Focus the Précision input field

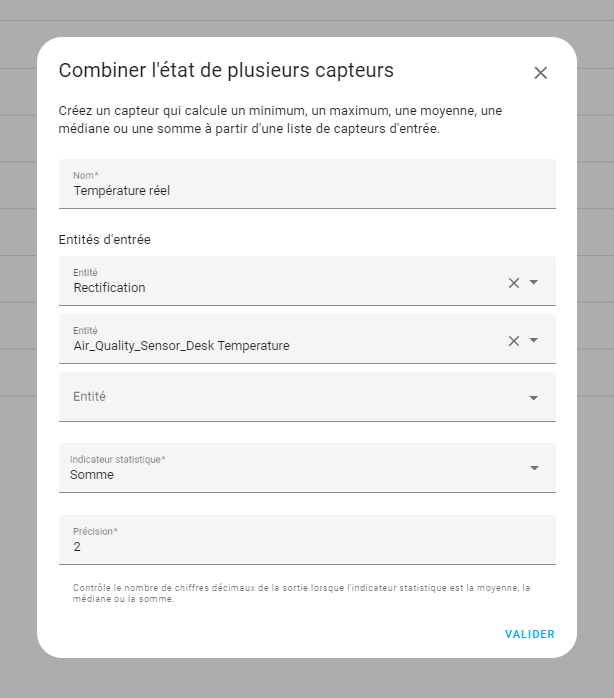[x=300, y=546]
